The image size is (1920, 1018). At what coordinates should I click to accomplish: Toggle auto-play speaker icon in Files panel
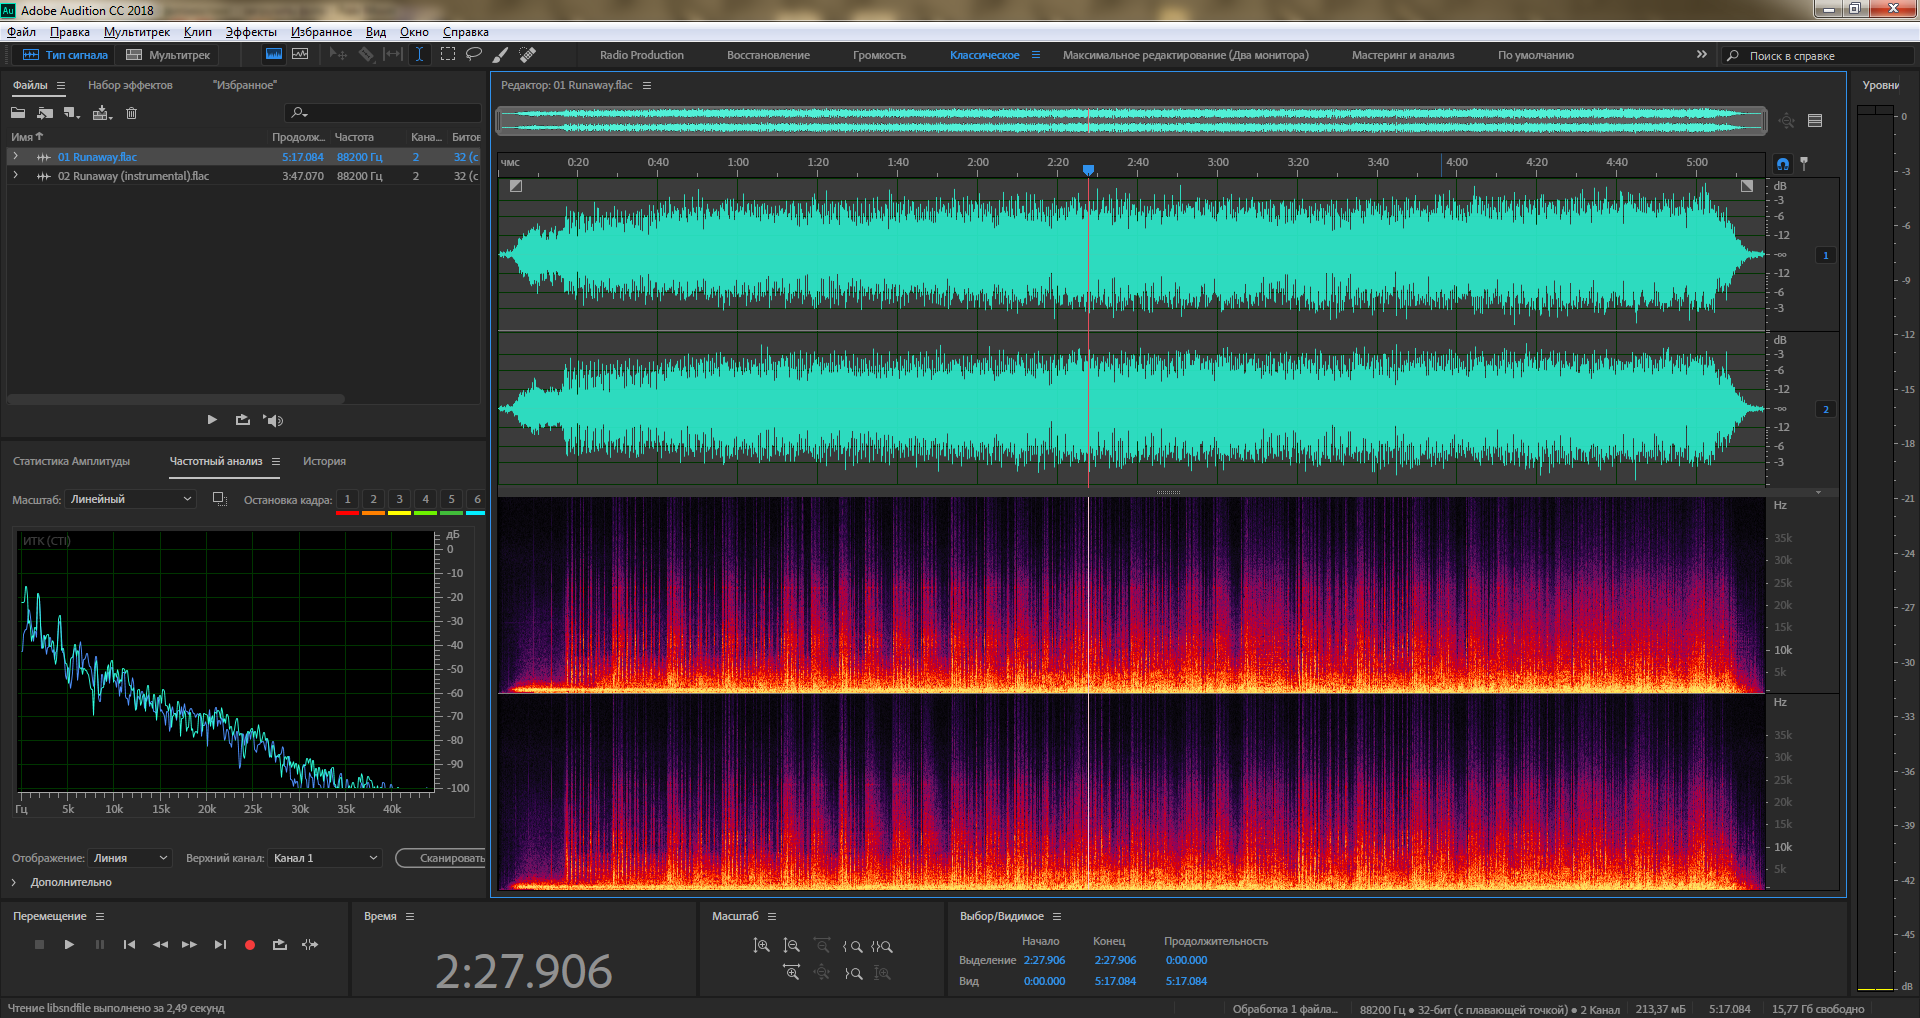[x=273, y=420]
